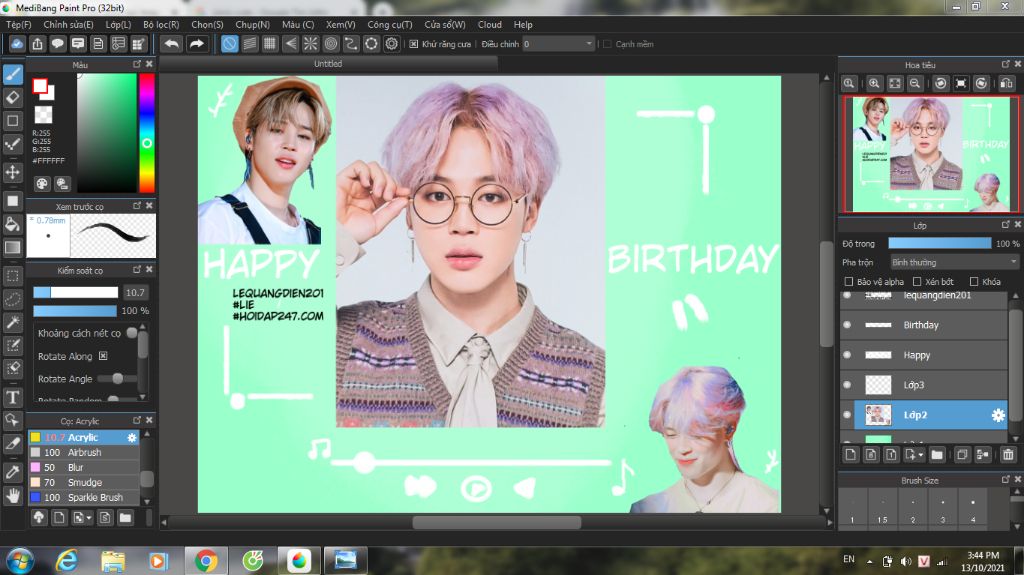Viewport: 1024px width, 575px height.
Task: Click the rainbow hue slider strip
Action: pyautogui.click(x=147, y=133)
